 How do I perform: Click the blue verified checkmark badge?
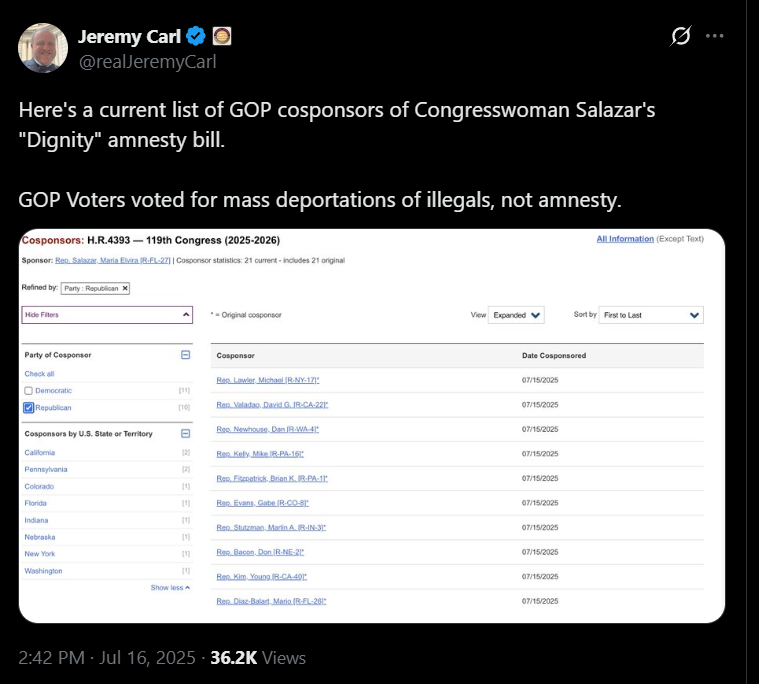pos(196,36)
